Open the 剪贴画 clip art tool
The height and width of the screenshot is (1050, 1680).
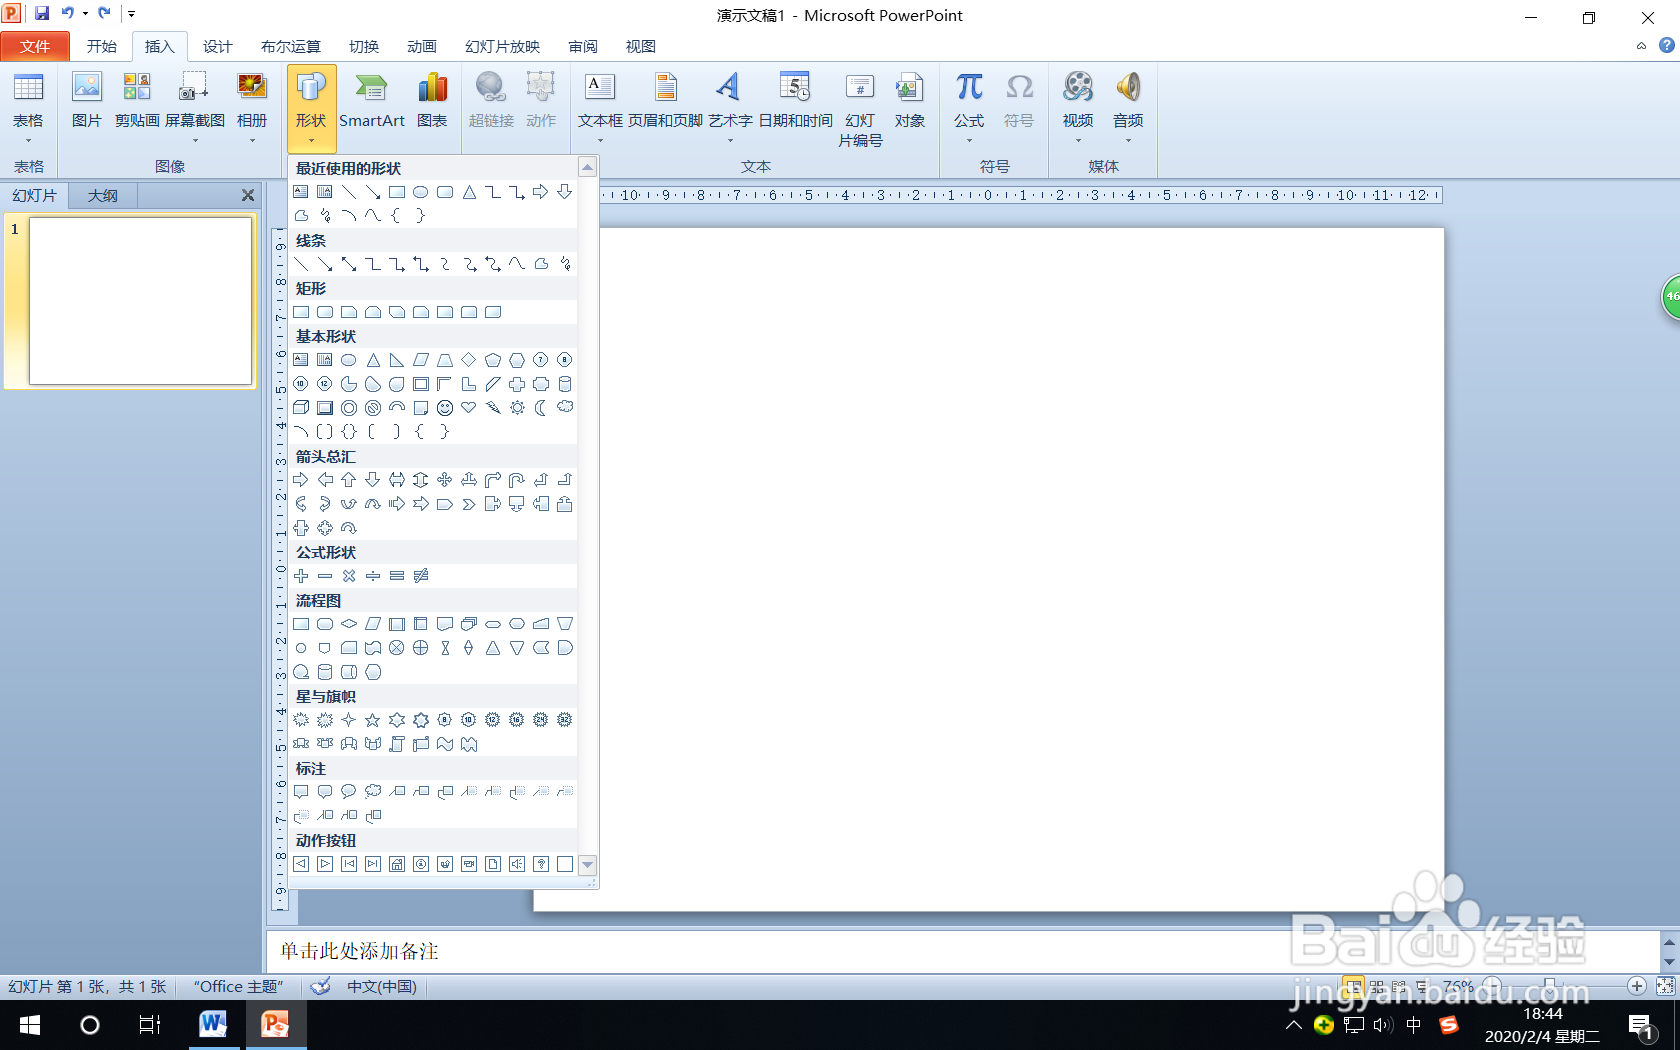pos(137,101)
